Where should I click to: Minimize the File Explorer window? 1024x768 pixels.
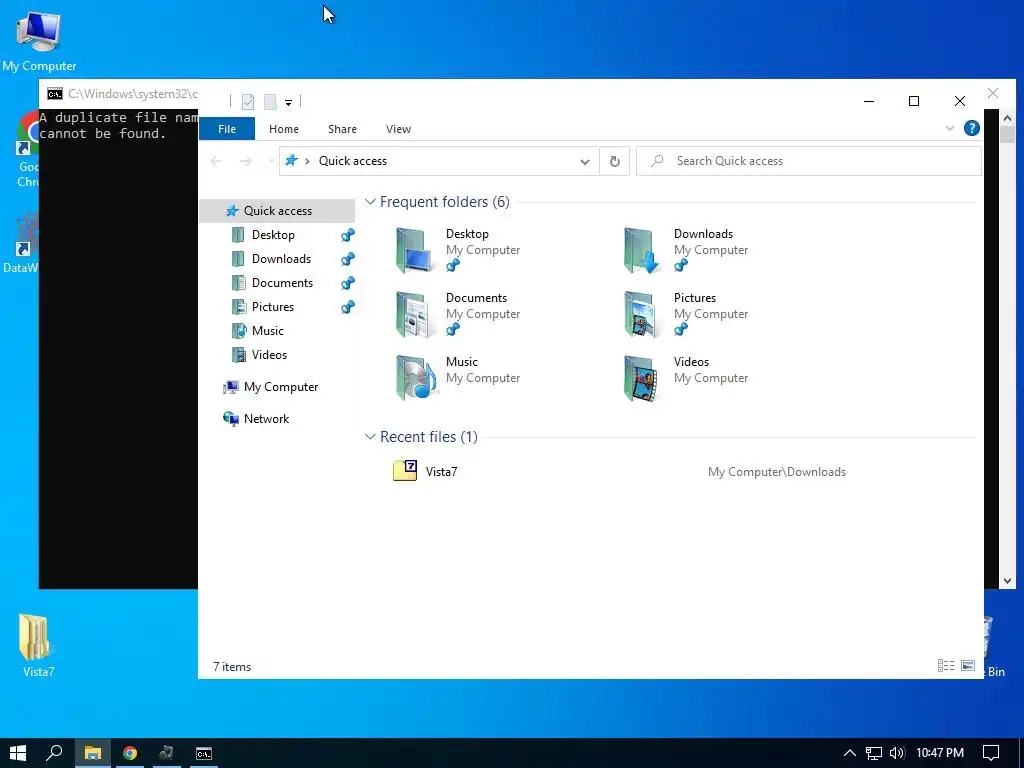tap(869, 101)
